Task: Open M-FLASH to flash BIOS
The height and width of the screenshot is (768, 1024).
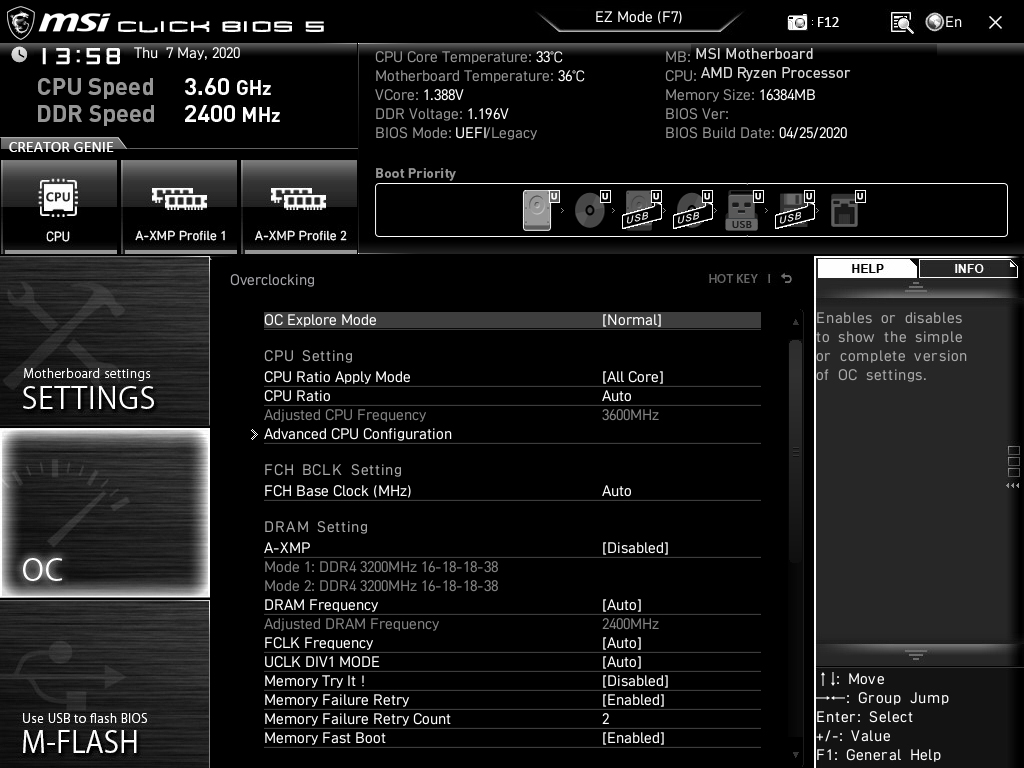Action: [x=105, y=684]
